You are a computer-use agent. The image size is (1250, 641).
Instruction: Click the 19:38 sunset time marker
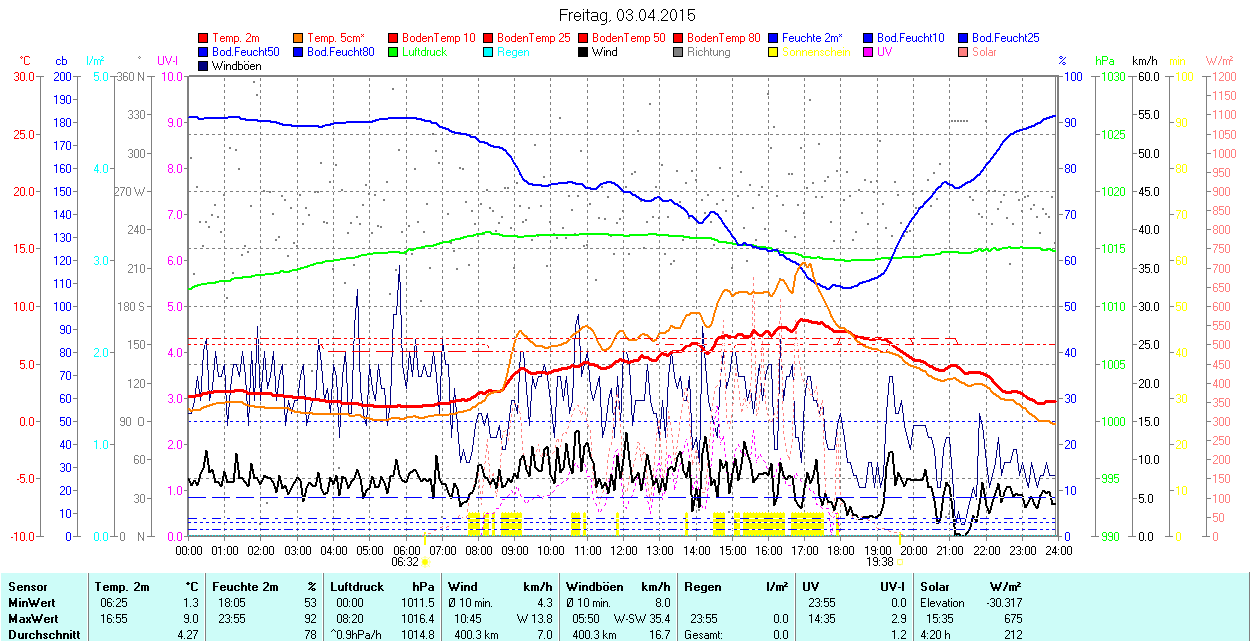click(x=877, y=562)
